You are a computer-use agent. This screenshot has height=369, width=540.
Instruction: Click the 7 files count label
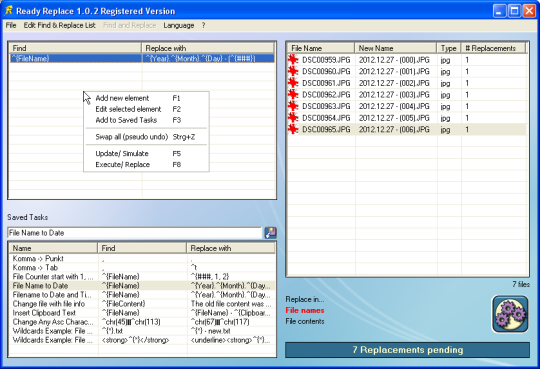point(521,284)
